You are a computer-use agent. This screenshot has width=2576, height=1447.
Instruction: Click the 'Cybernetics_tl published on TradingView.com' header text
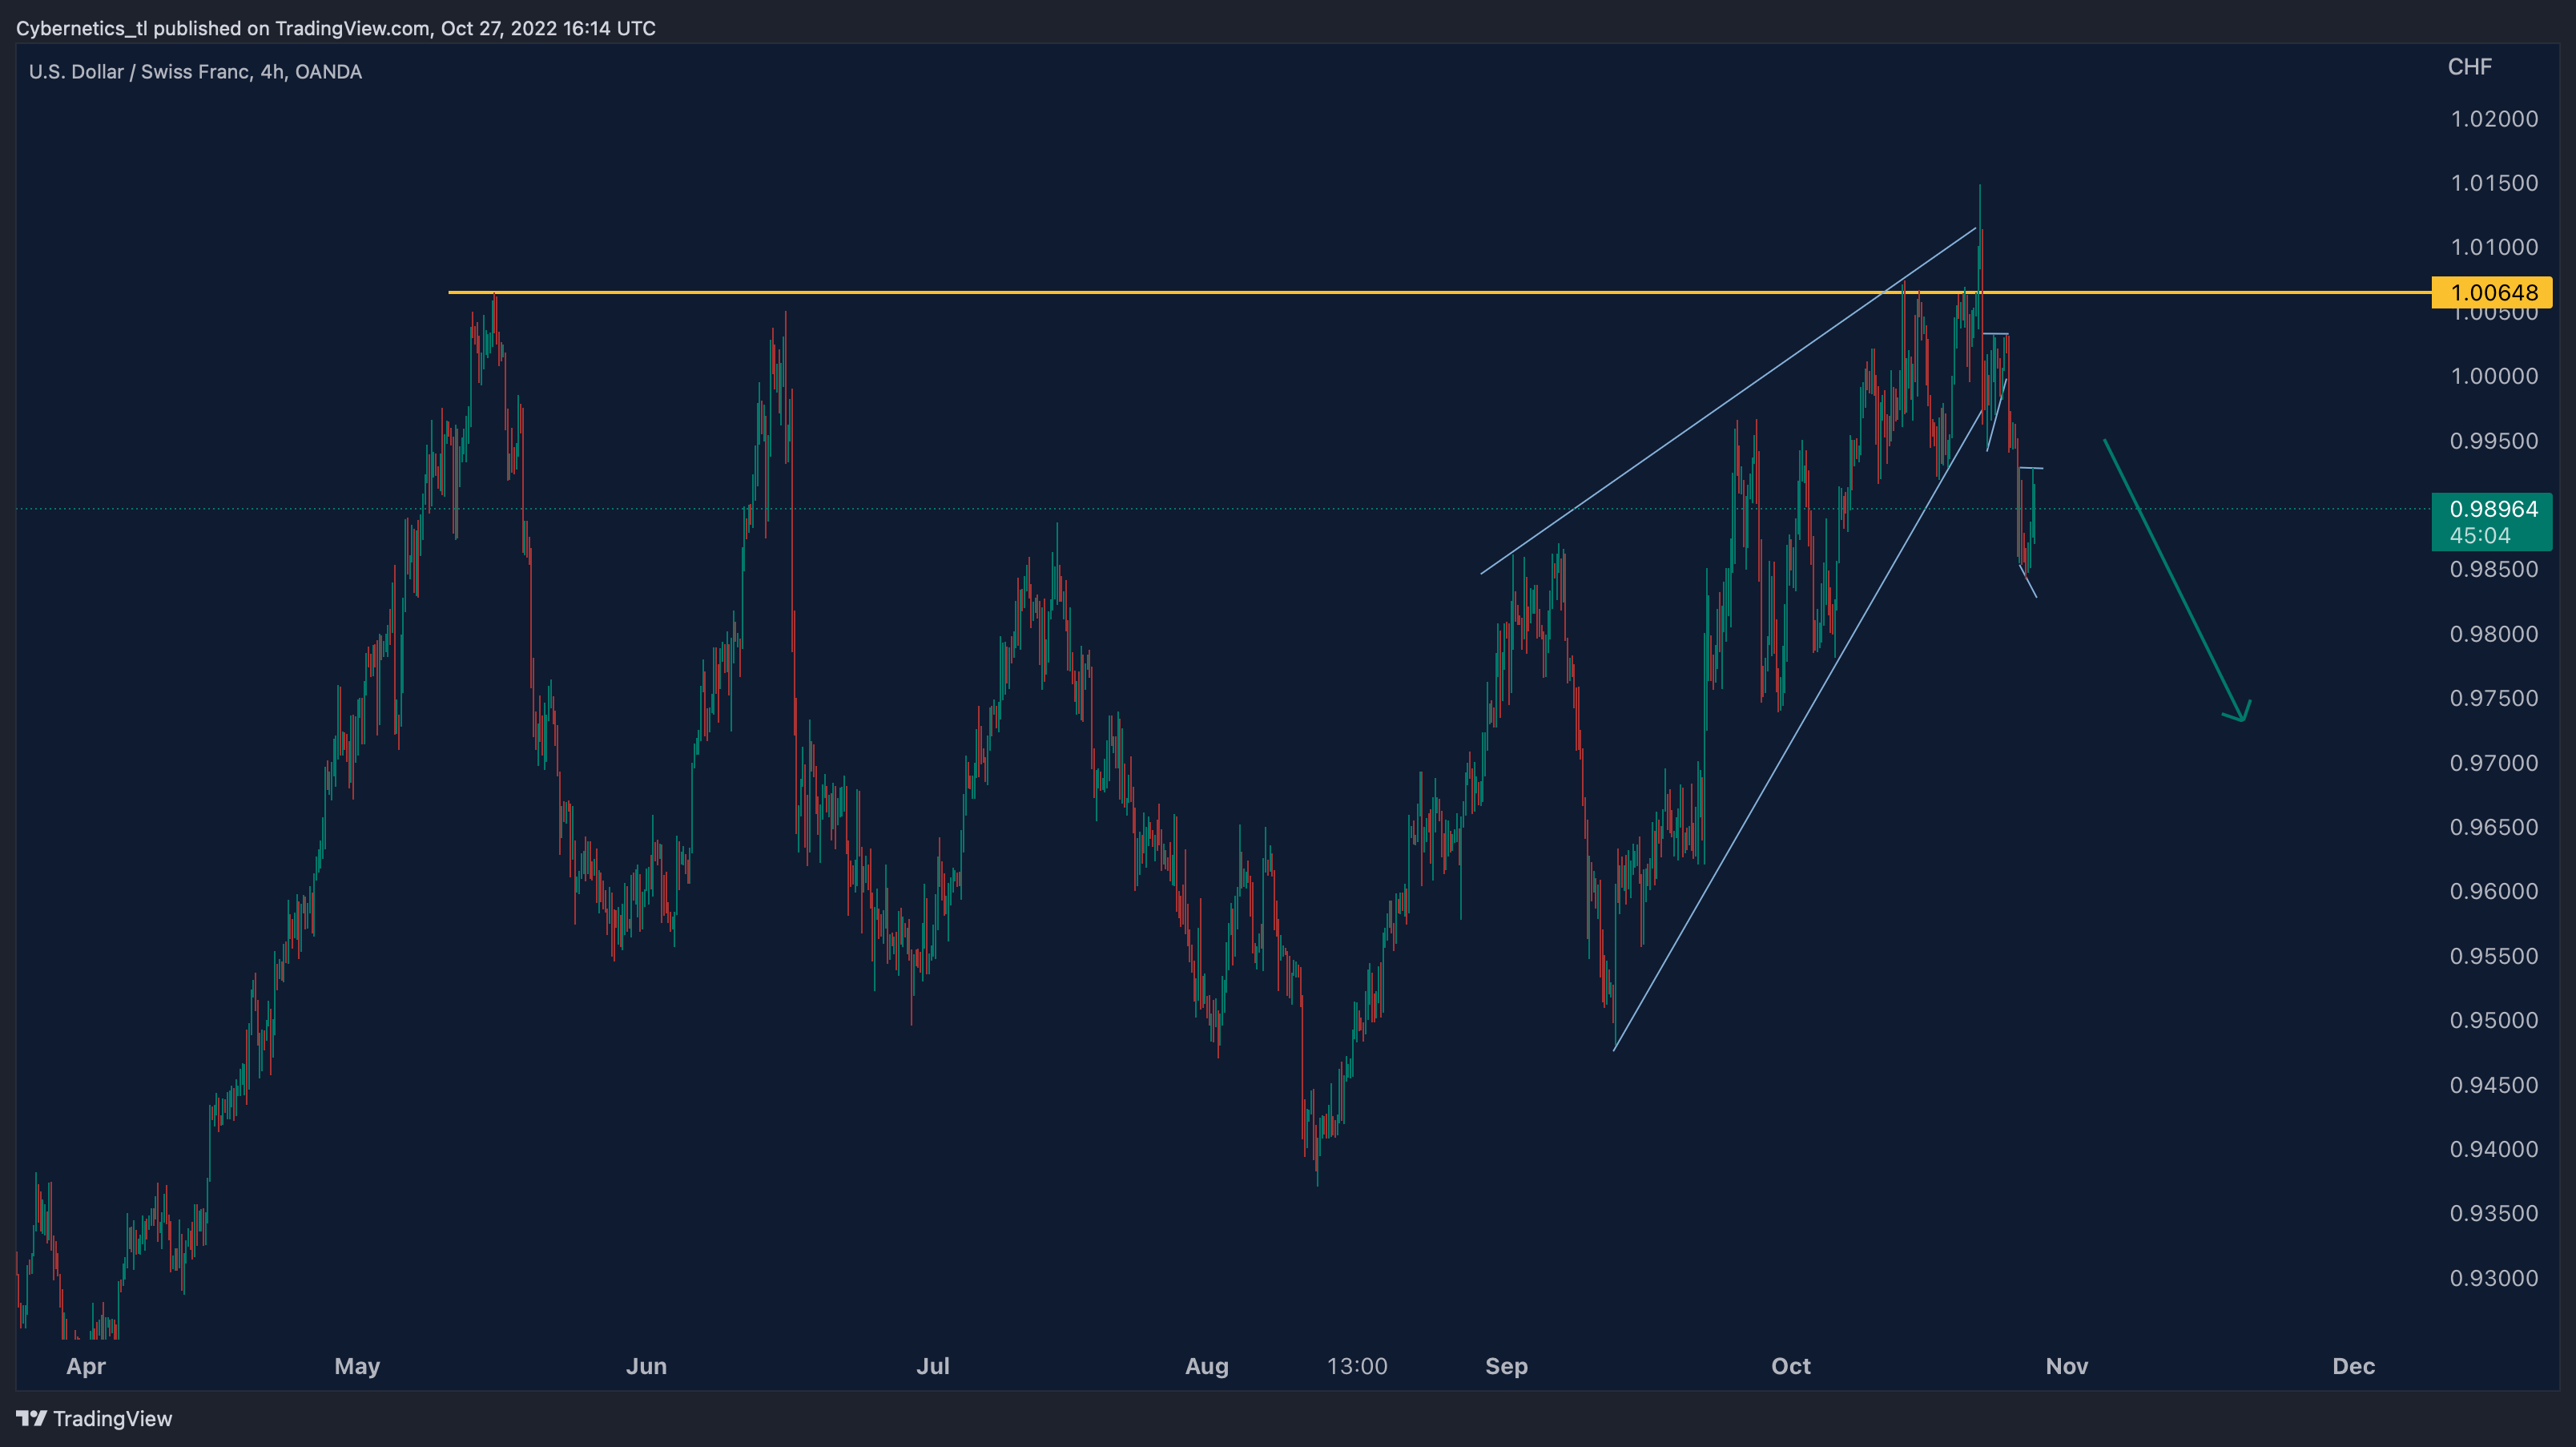(x=222, y=28)
